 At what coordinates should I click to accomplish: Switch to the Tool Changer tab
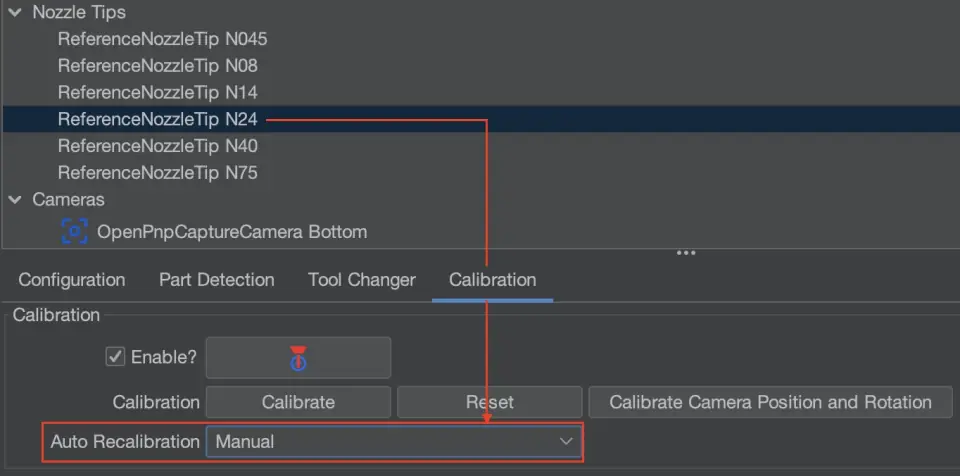tap(361, 280)
